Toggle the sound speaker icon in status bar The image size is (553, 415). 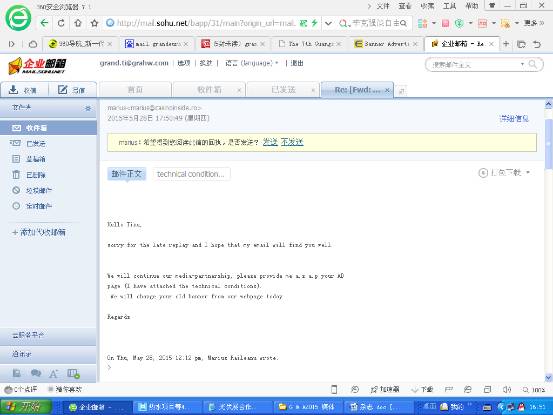tap(507, 389)
